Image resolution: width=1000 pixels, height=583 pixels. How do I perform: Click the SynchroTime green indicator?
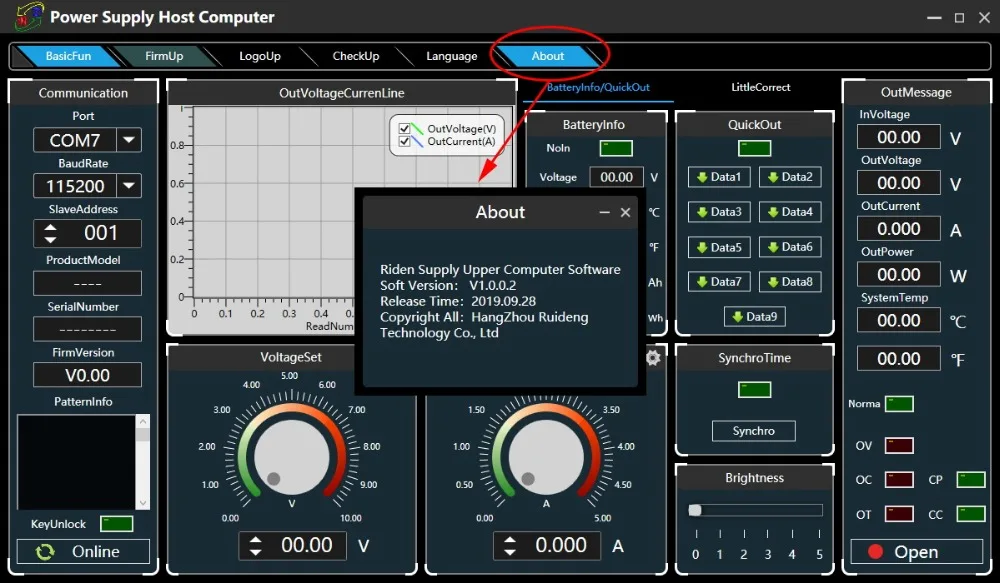coord(754,390)
